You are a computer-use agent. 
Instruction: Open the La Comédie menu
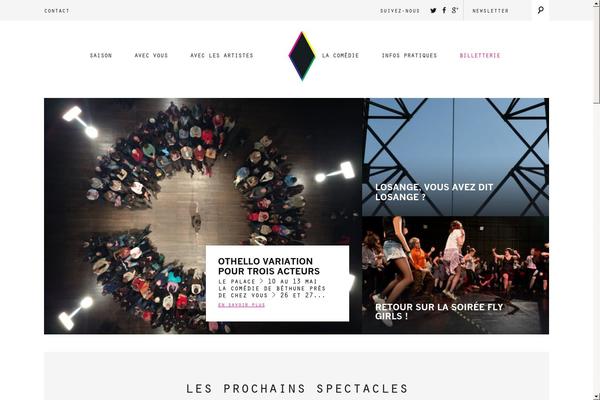coord(340,56)
